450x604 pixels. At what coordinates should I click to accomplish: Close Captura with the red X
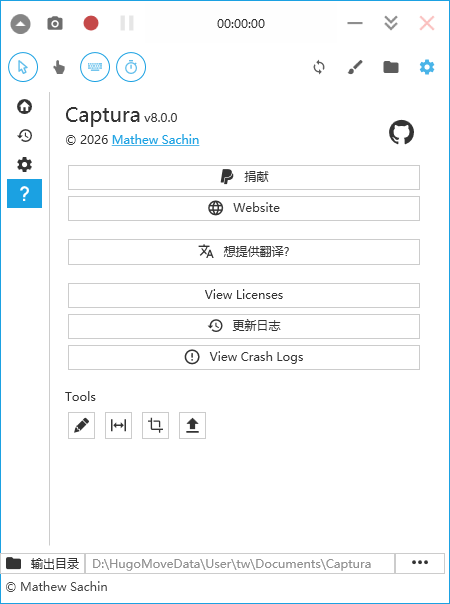click(427, 23)
